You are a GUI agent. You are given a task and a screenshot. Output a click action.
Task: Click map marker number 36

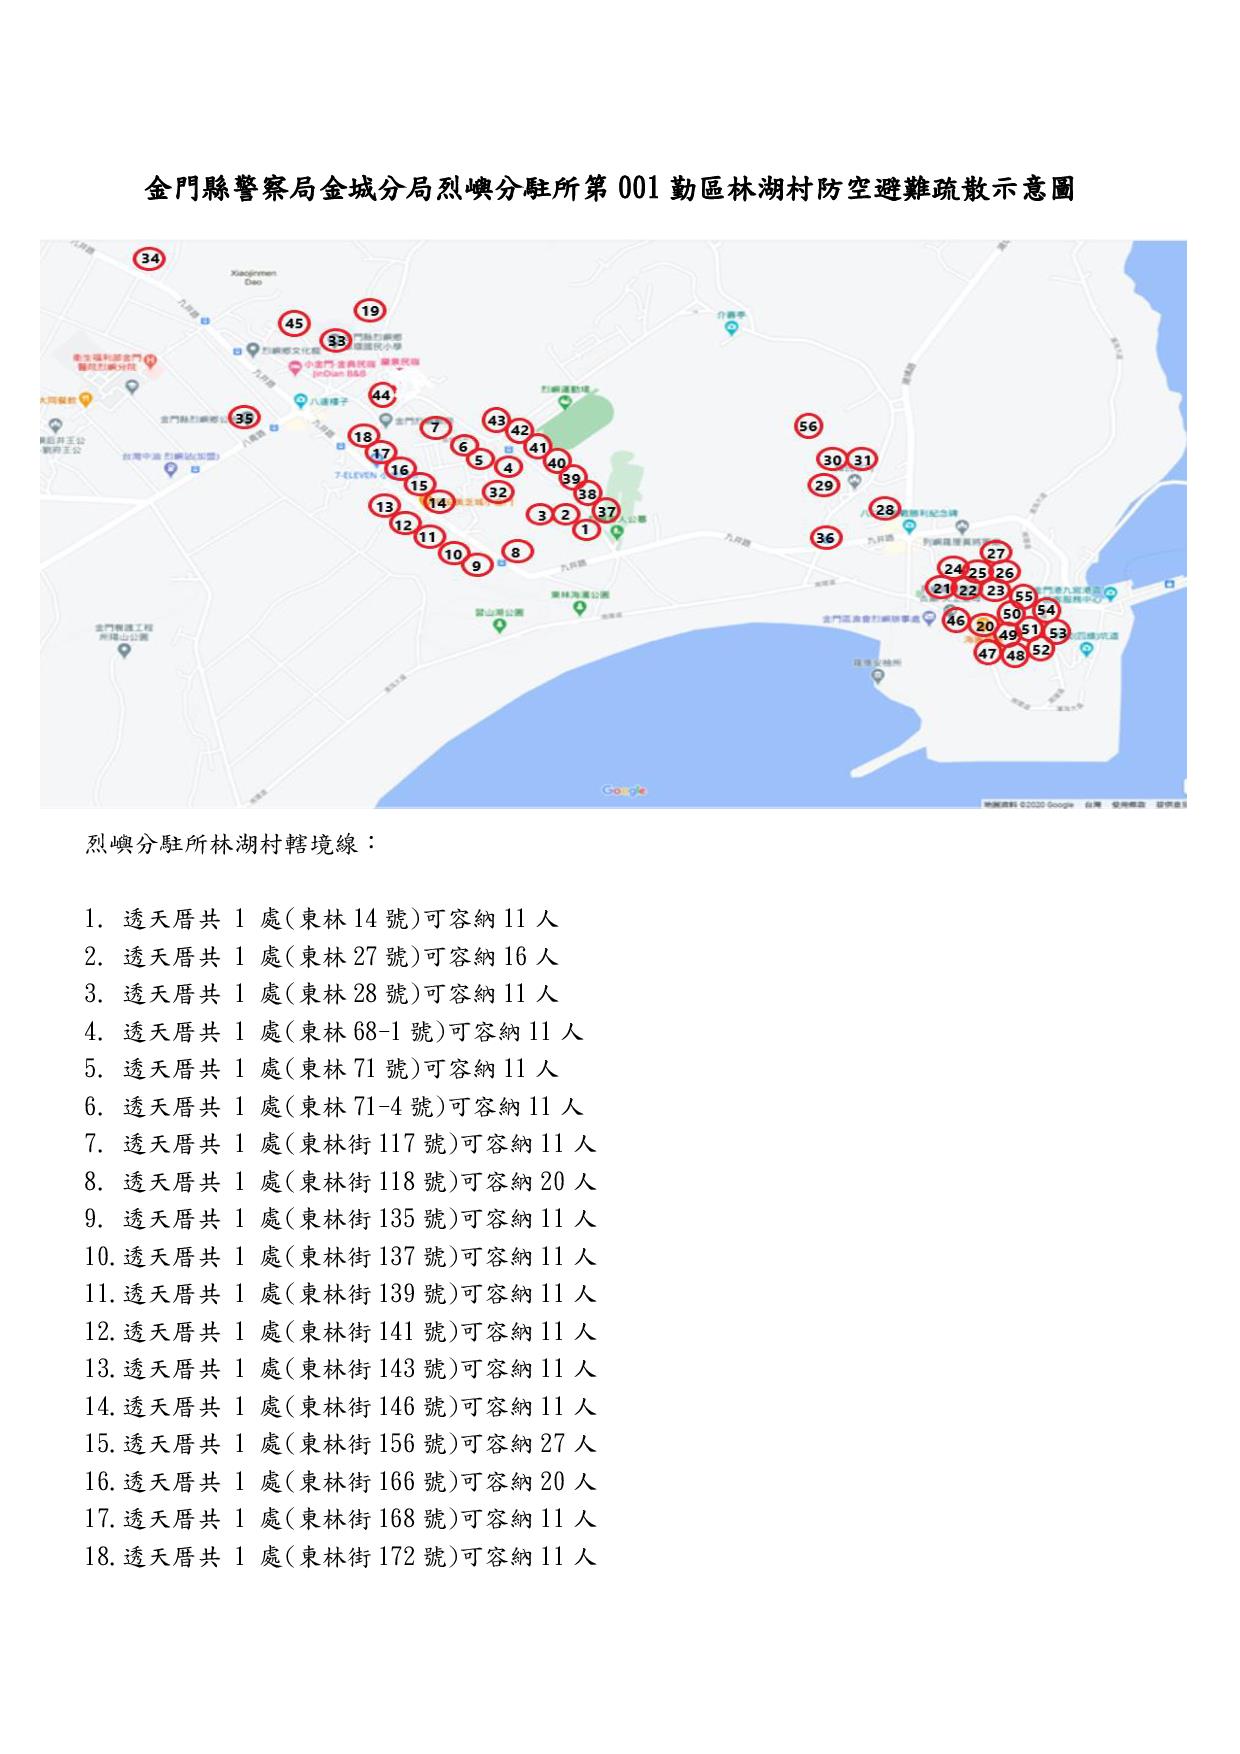pyautogui.click(x=825, y=537)
